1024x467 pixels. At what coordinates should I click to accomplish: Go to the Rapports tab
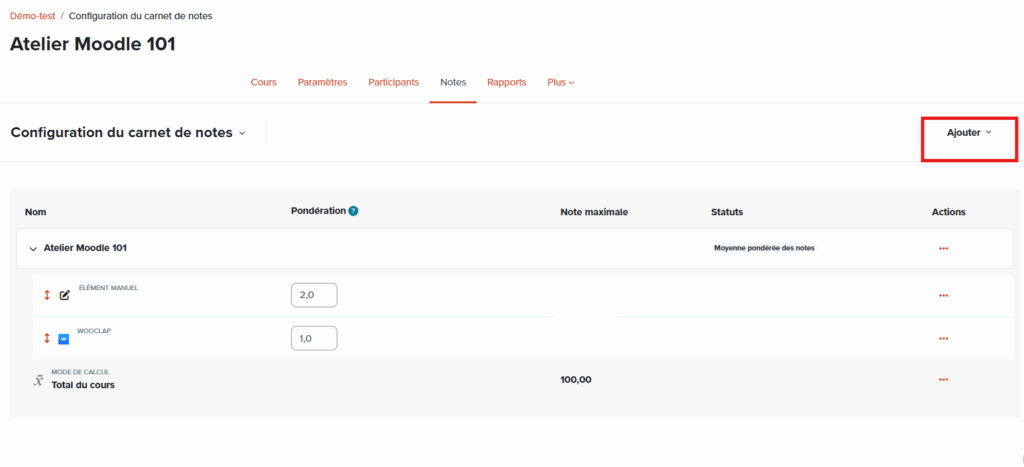click(506, 82)
